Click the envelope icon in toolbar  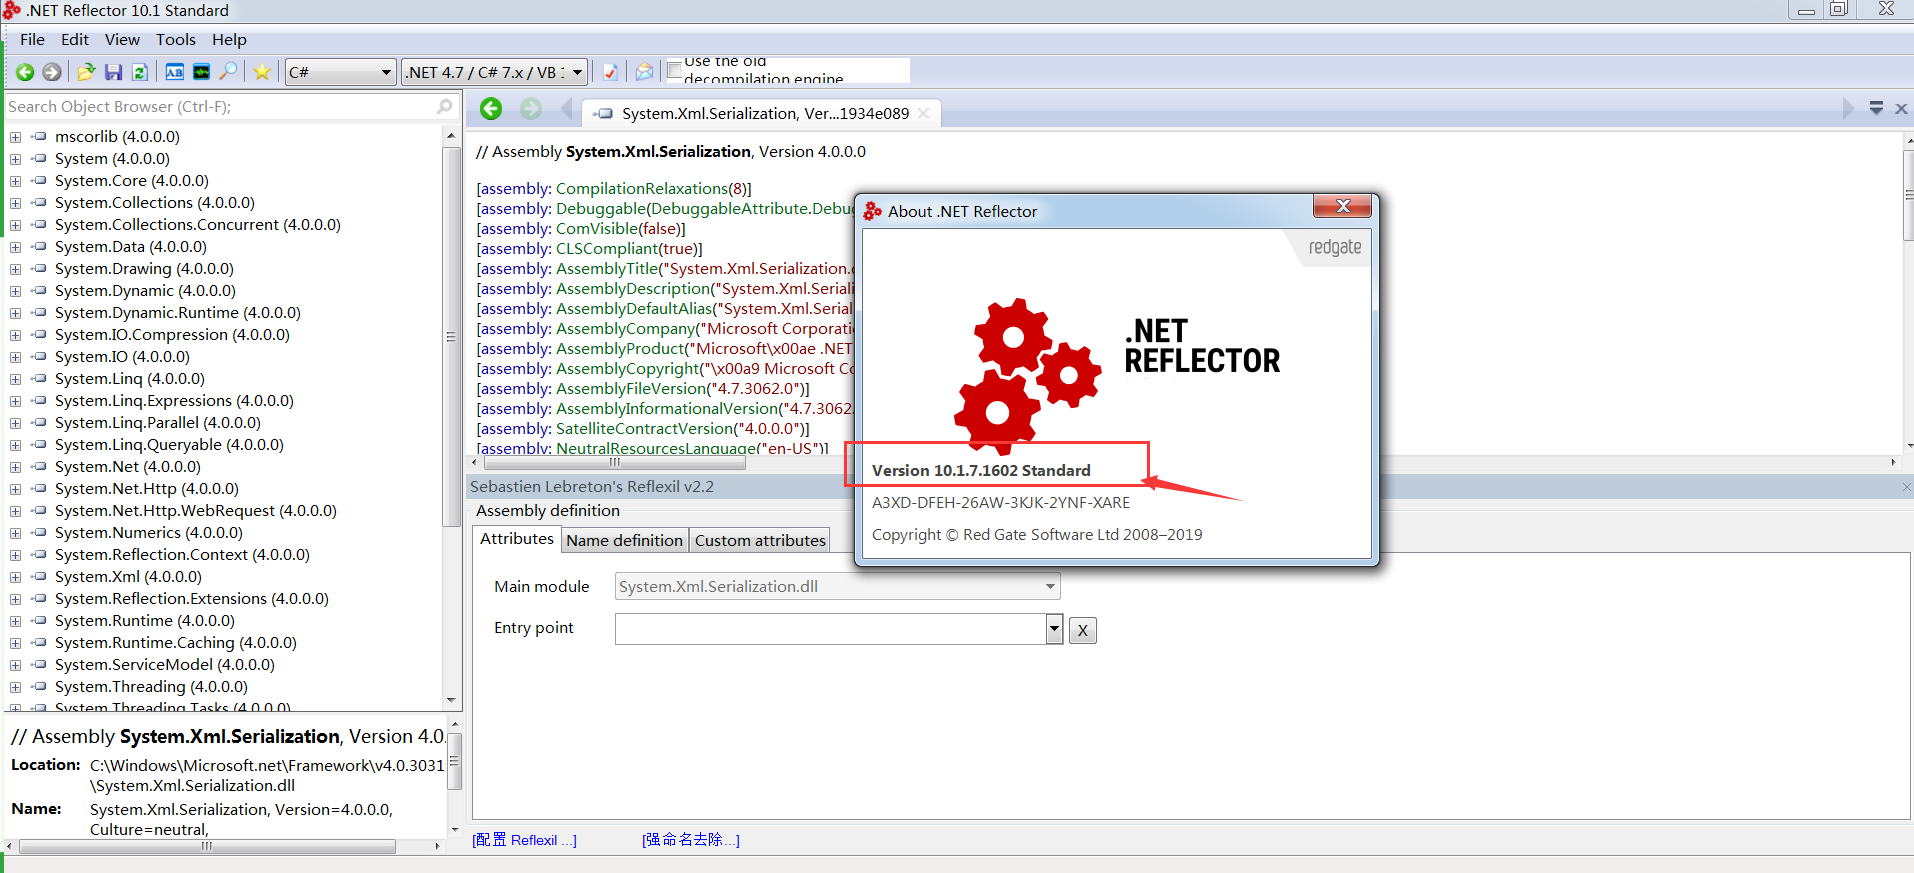click(x=644, y=72)
